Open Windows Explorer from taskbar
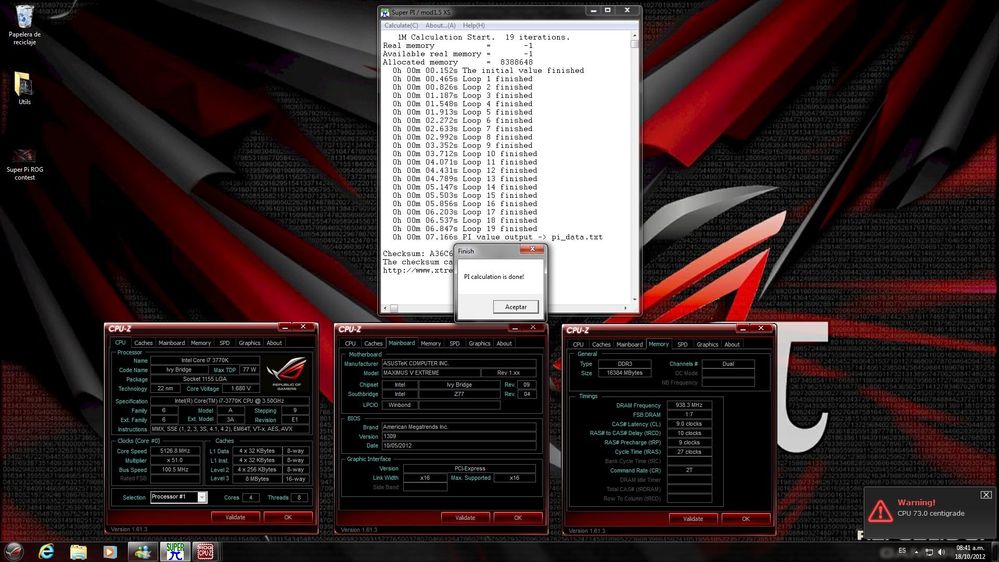Viewport: 999px width, 562px height. (78, 551)
